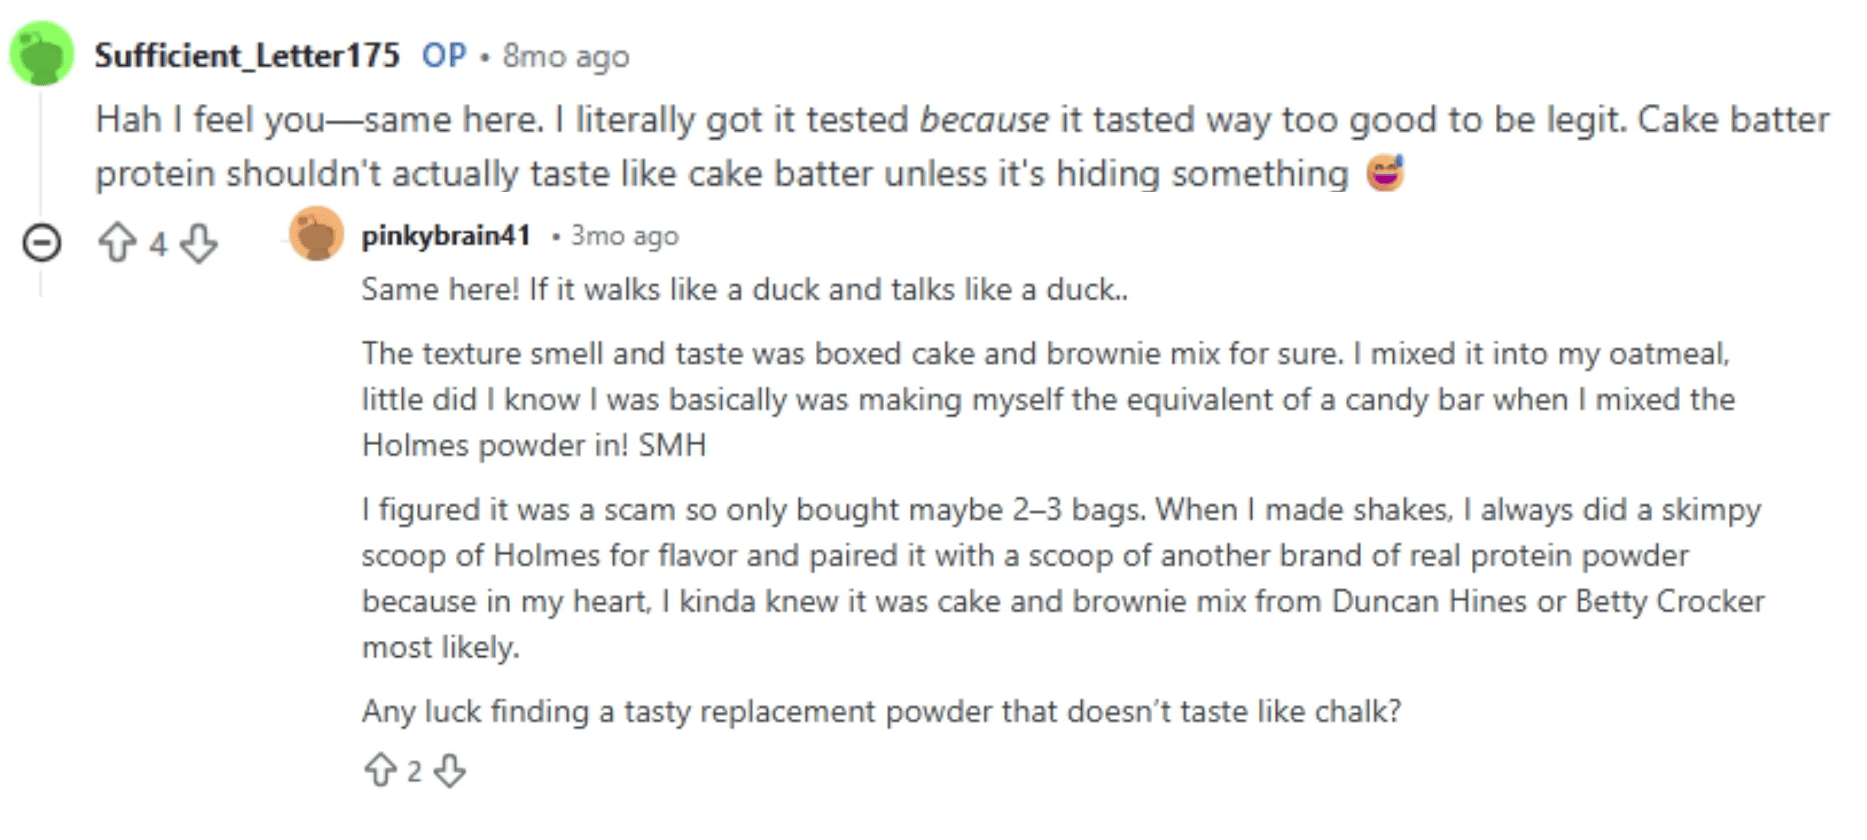Click the italic word 'because'
This screenshot has width=1867, height=840.
(984, 120)
